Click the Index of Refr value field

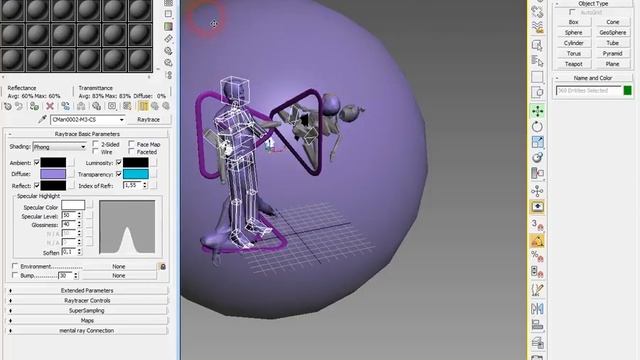(x=132, y=185)
